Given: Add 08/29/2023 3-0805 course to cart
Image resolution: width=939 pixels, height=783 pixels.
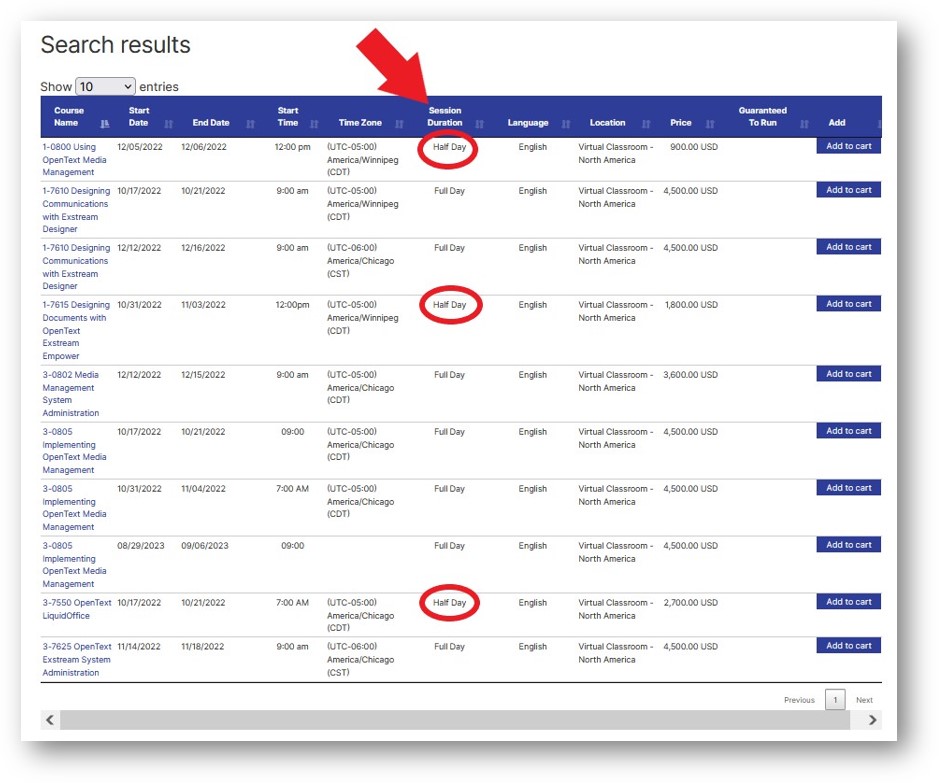Looking at the screenshot, I should click(849, 544).
